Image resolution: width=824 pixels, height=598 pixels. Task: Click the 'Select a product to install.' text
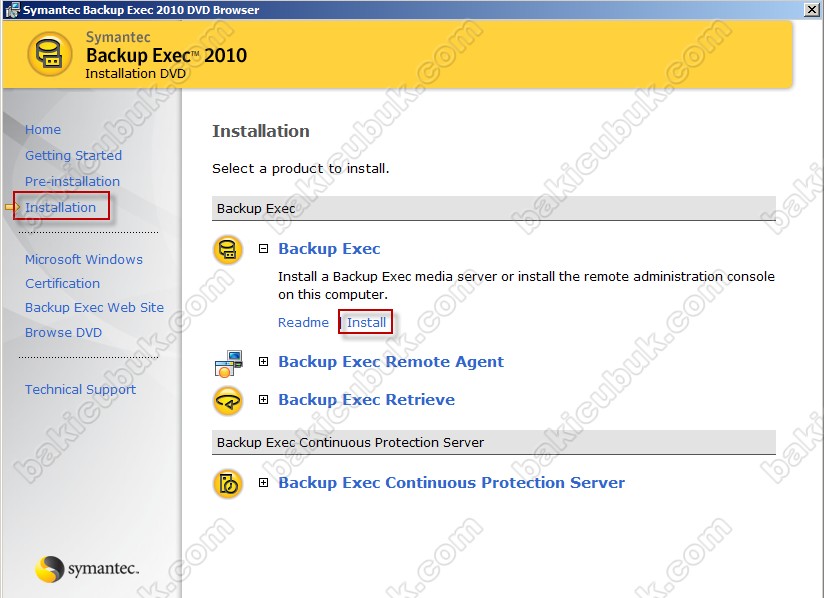(301, 169)
